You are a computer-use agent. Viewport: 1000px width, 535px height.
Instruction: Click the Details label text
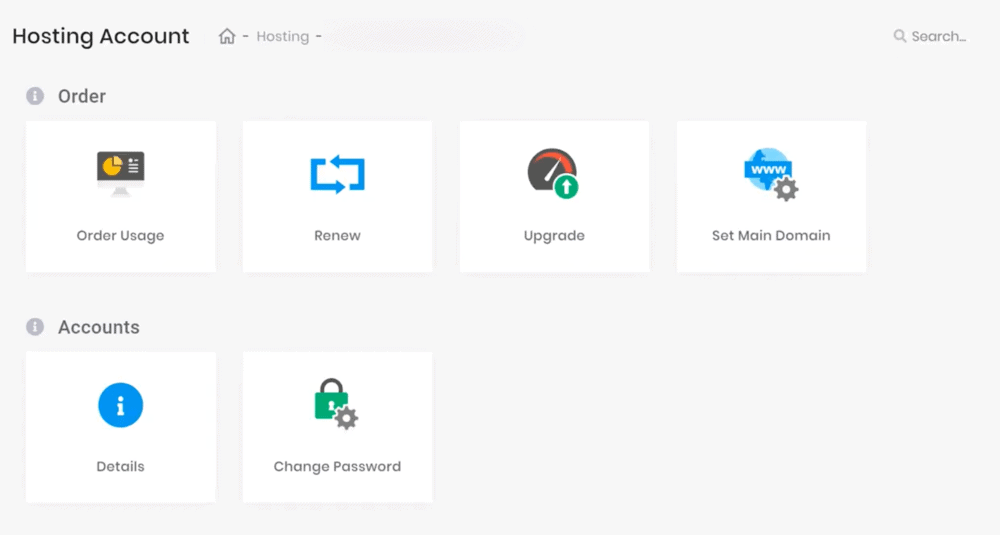point(121,466)
